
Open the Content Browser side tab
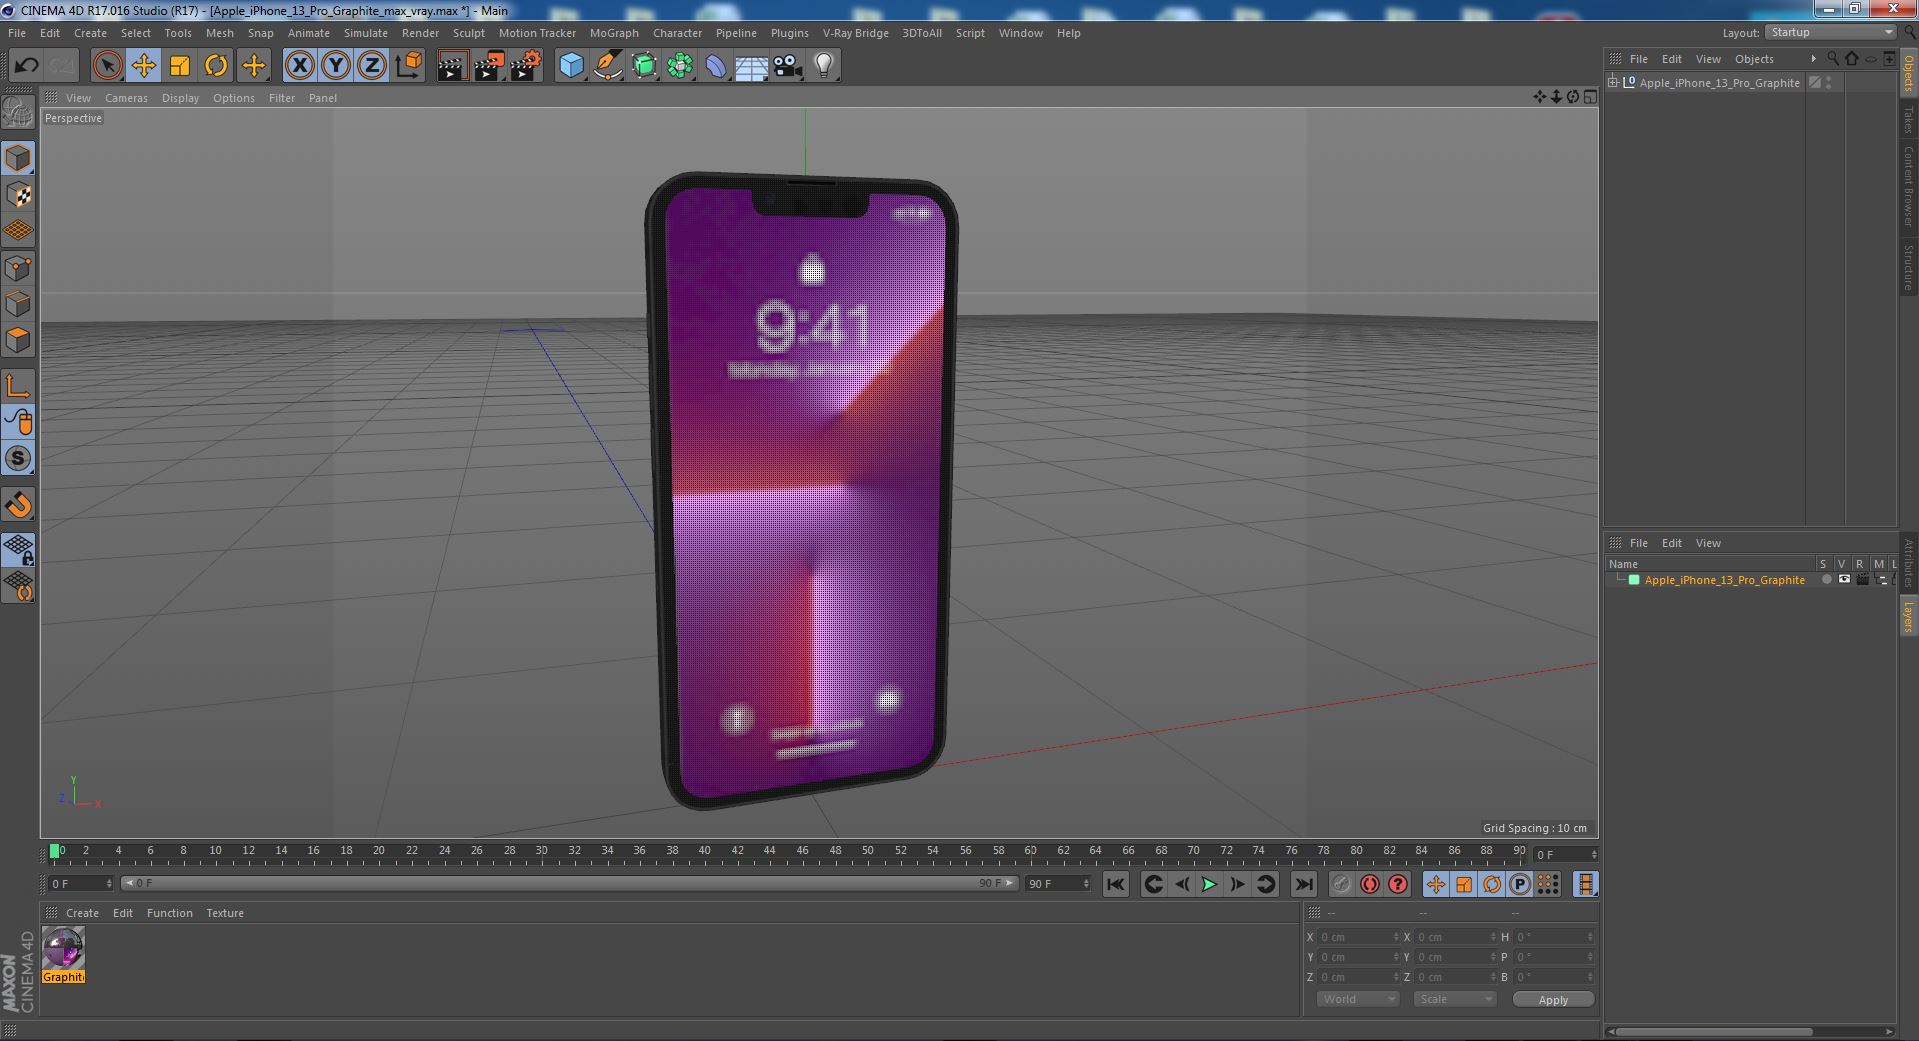(1908, 186)
